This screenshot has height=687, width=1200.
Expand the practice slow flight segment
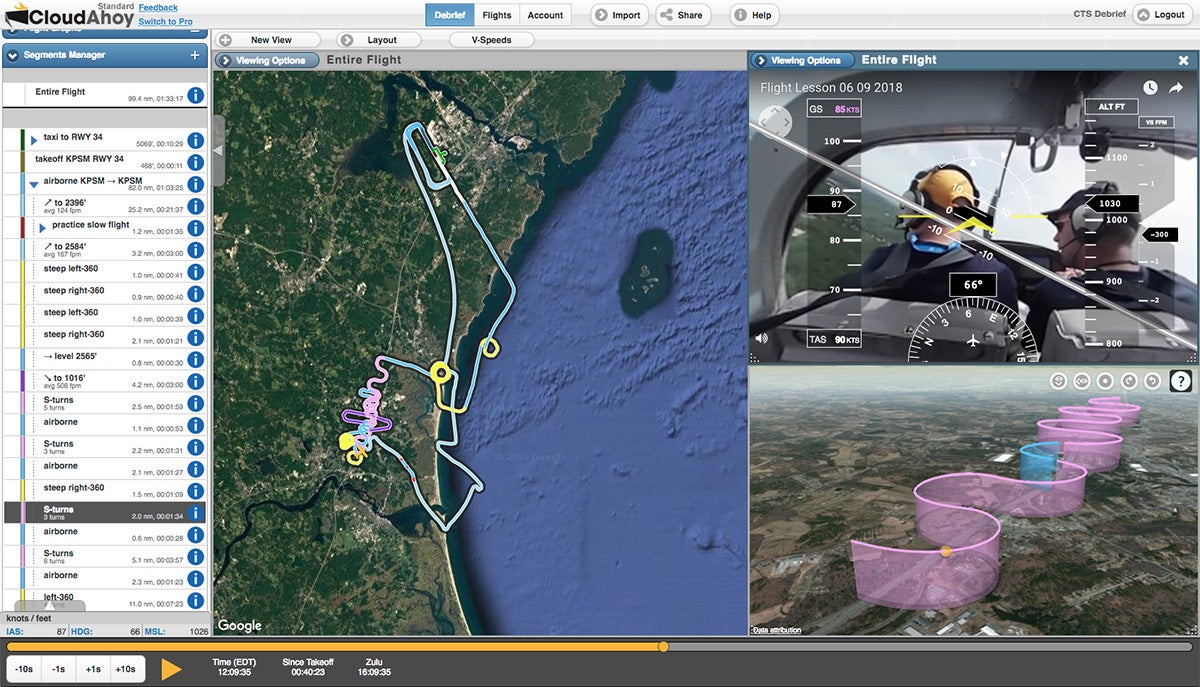click(42, 229)
